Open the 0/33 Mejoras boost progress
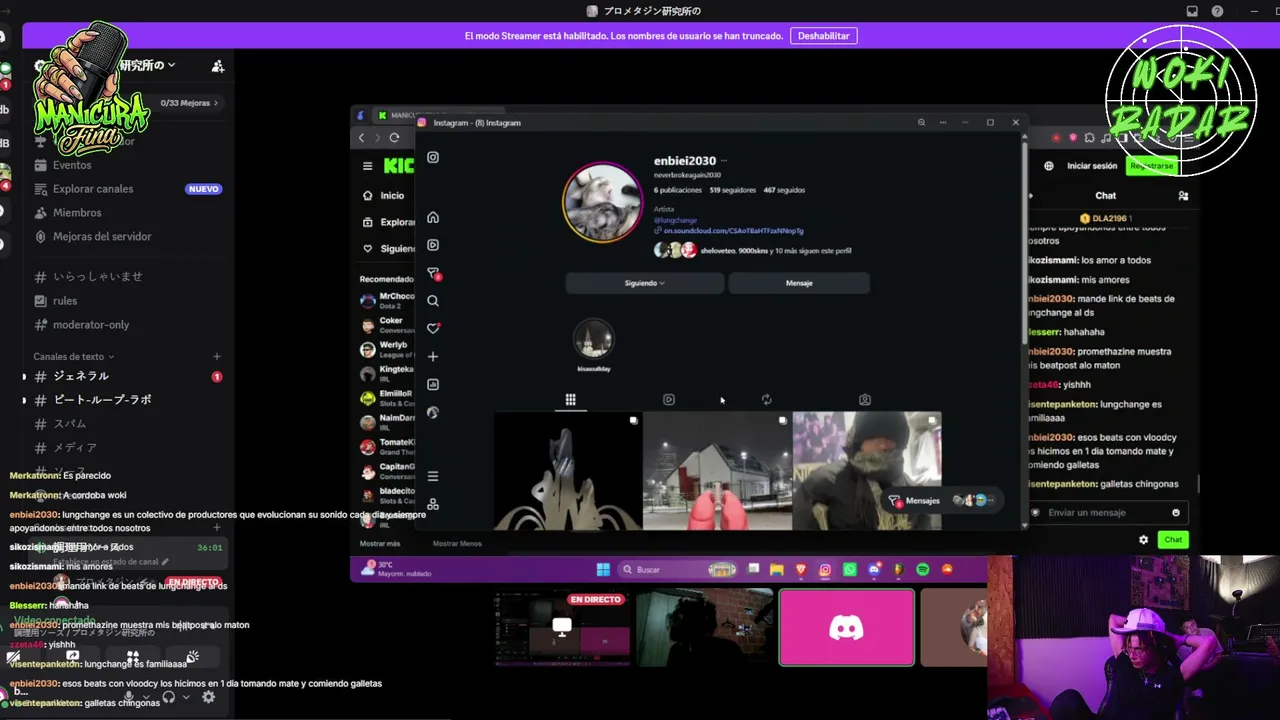The width and height of the screenshot is (1280, 720). pos(189,103)
